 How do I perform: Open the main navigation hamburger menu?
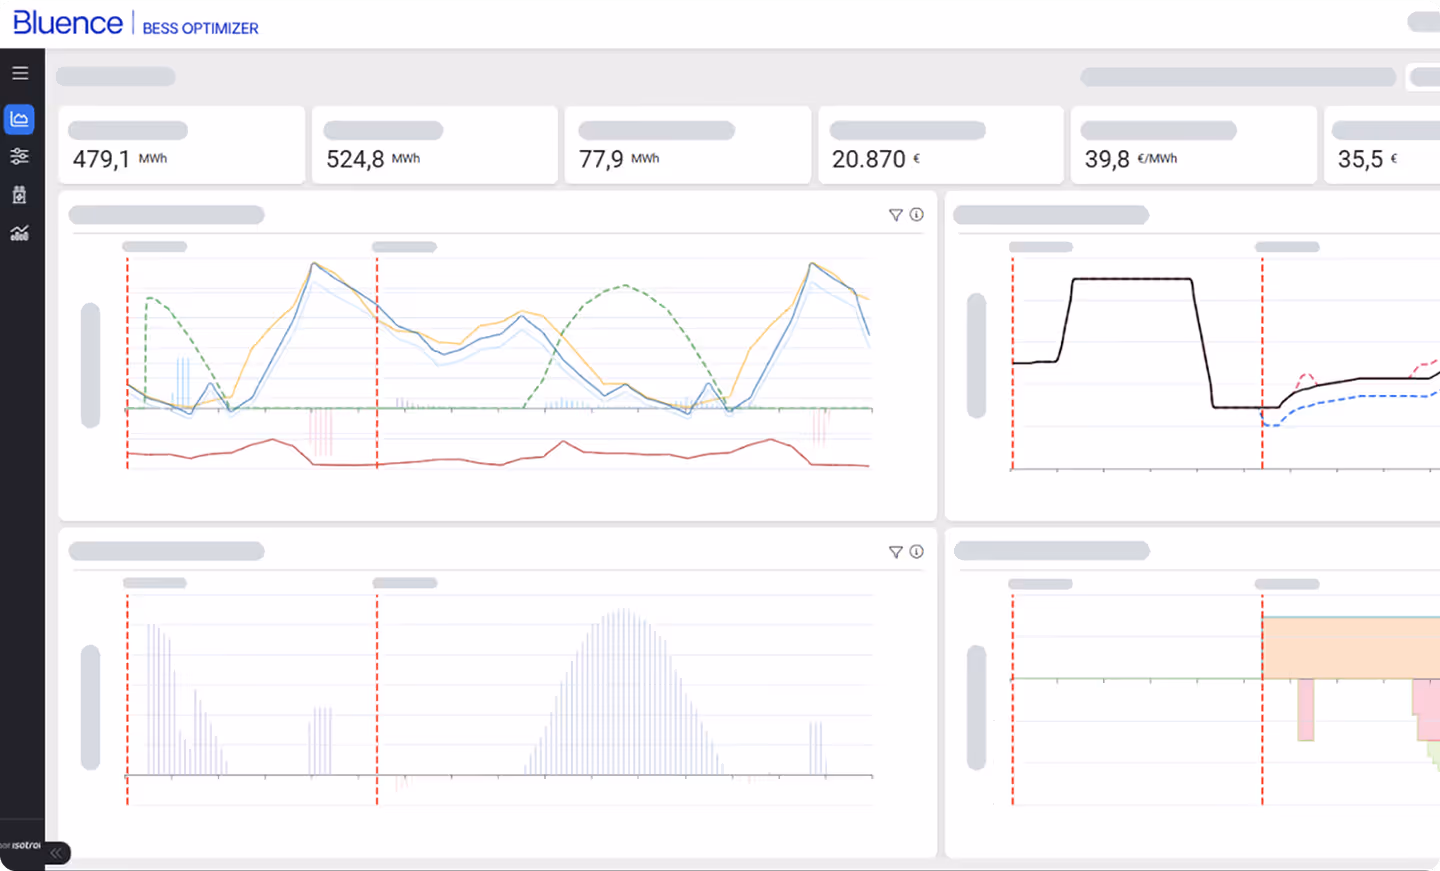coord(20,72)
